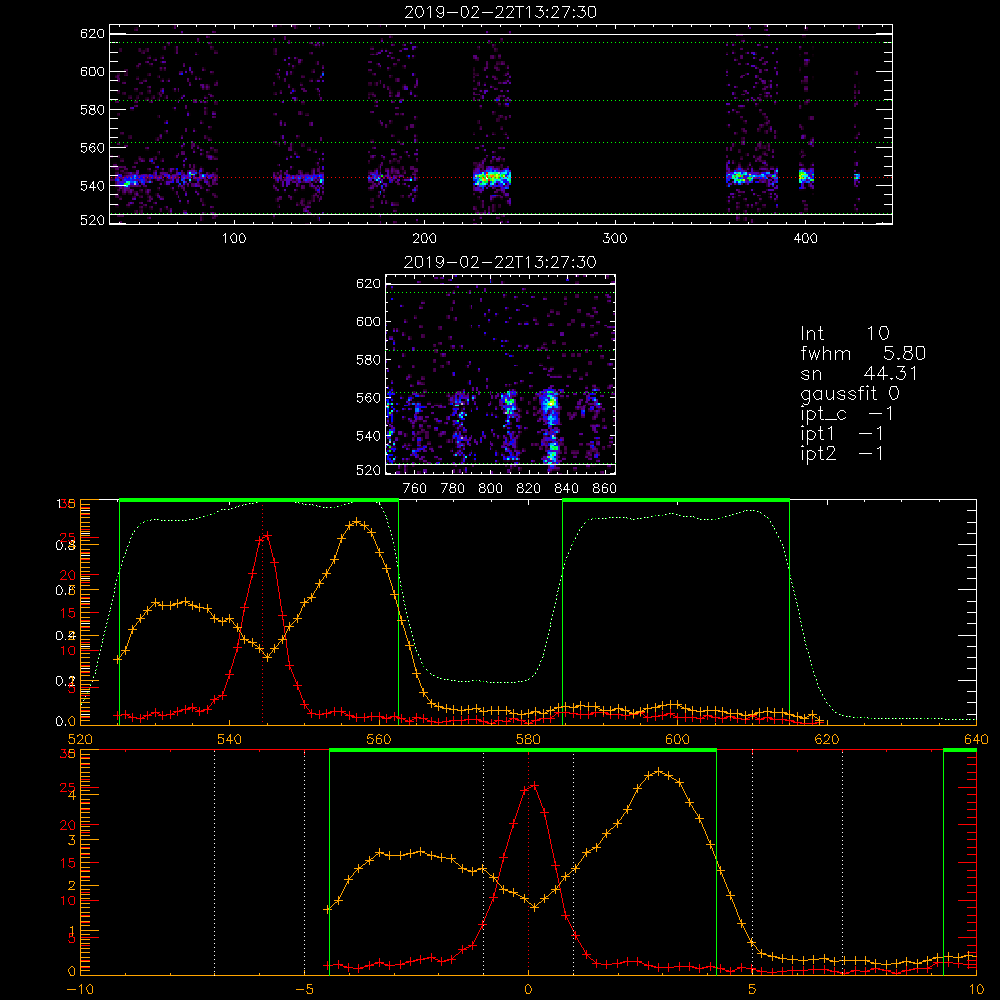Screen dimensions: 1000x1000
Task: Click x-axis label 10 of the bottom plot
Action: (976, 989)
